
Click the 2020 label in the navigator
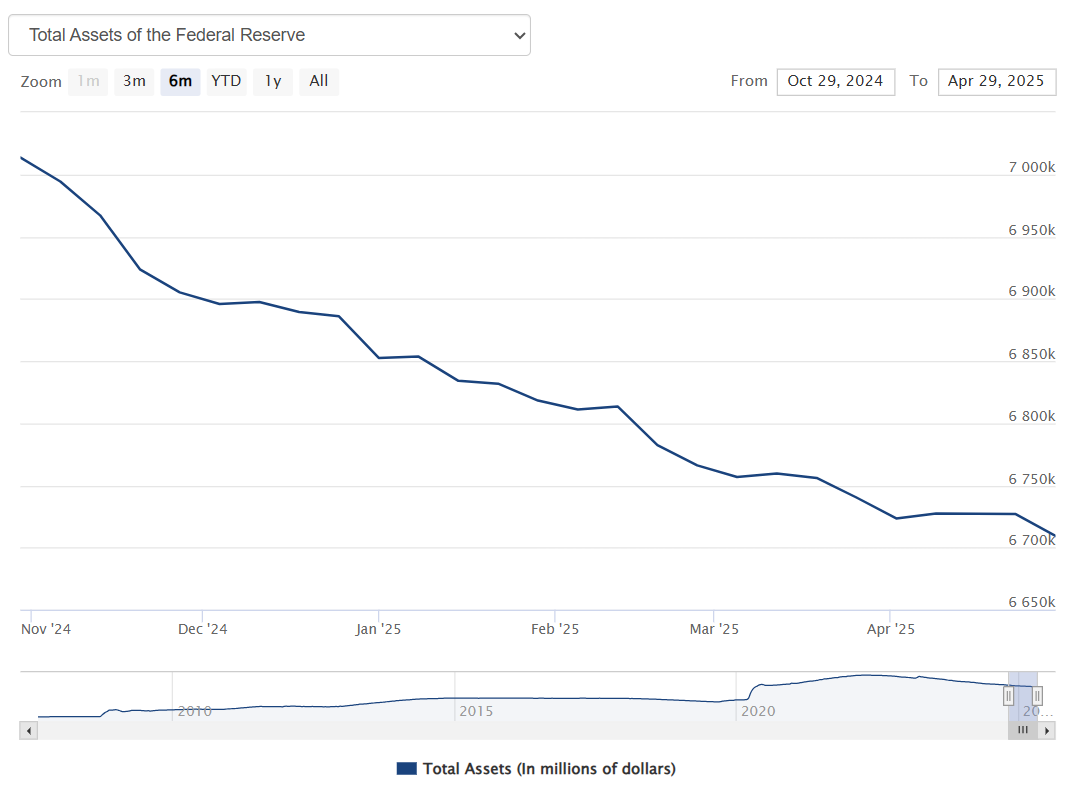[x=758, y=711]
